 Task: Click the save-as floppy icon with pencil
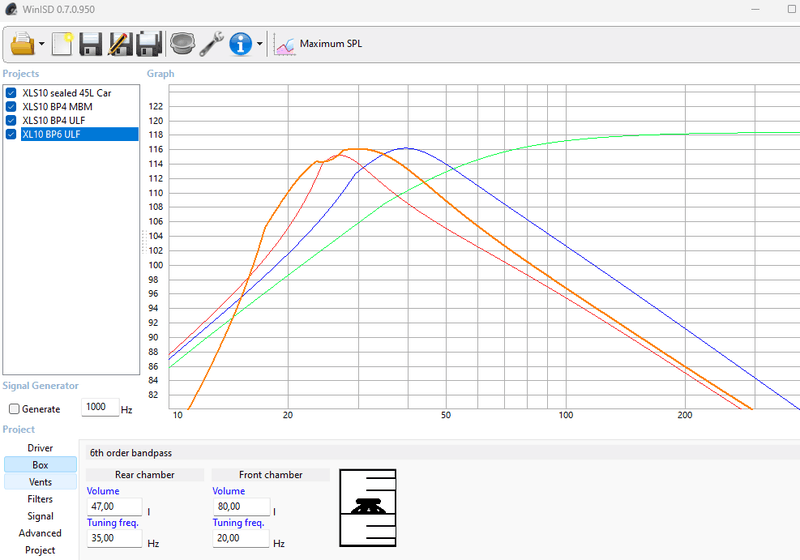pyautogui.click(x=120, y=44)
